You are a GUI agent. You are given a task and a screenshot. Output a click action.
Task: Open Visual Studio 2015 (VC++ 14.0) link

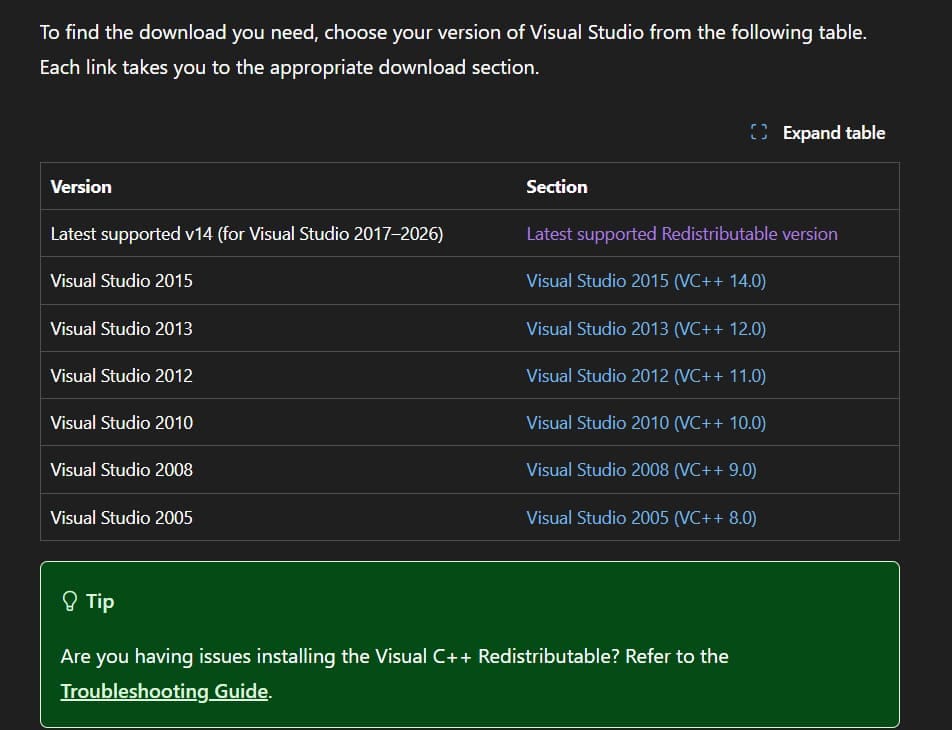coord(646,281)
